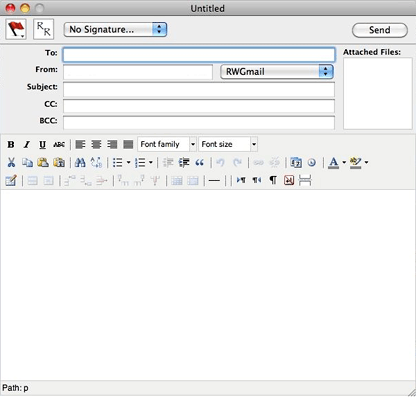
Task: Toggle ABC strikethrough formatting
Action: click(x=59, y=144)
